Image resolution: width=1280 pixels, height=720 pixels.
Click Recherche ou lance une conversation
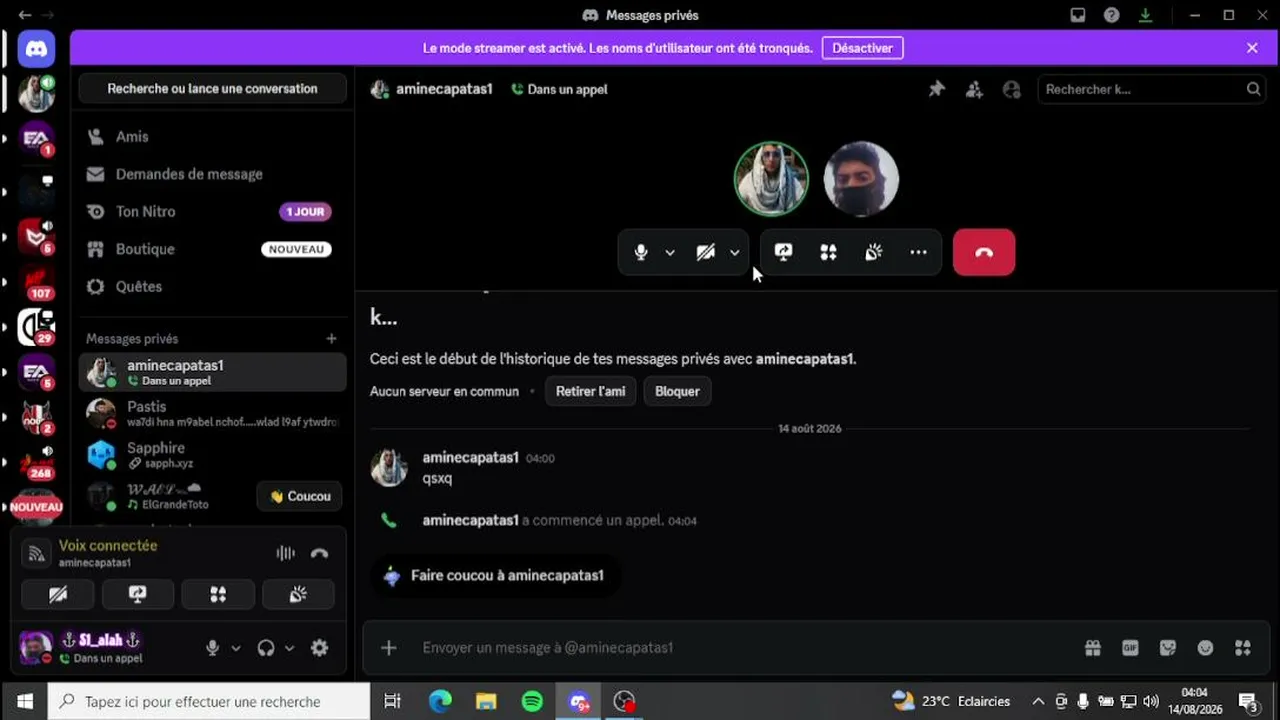pyautogui.click(x=213, y=89)
